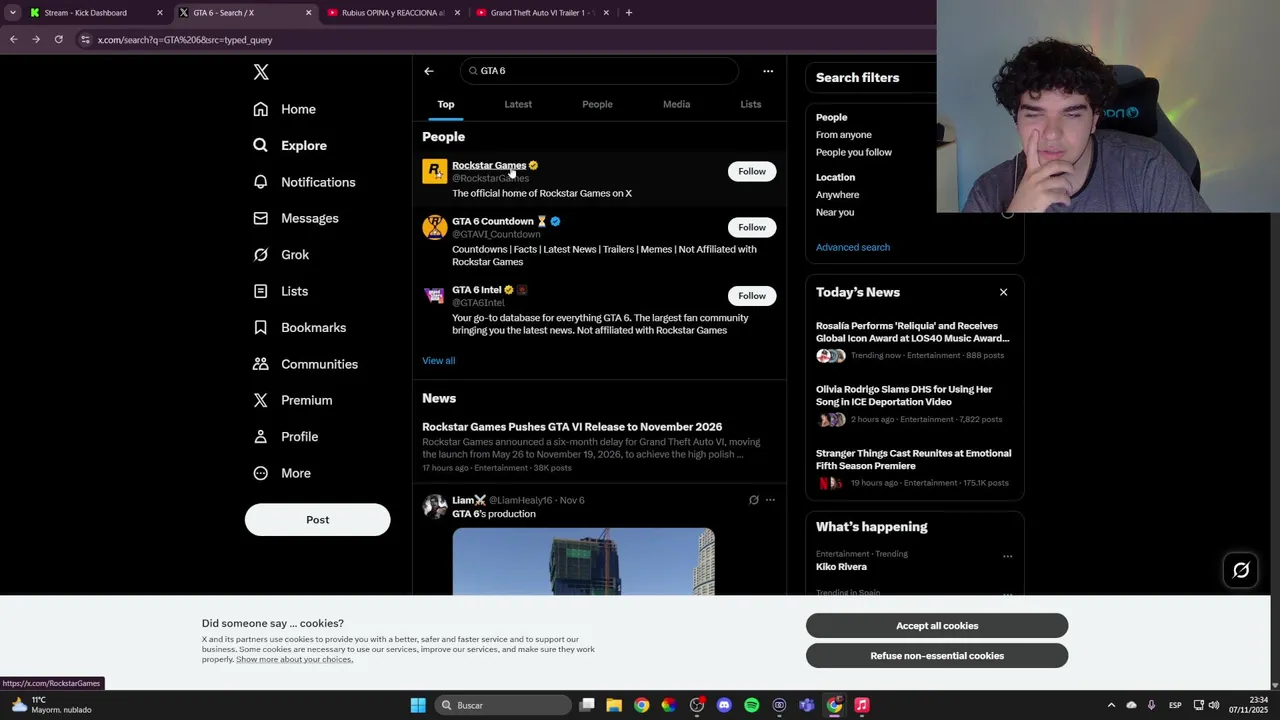Open the three-dot menu on Liam's post

tap(770, 500)
